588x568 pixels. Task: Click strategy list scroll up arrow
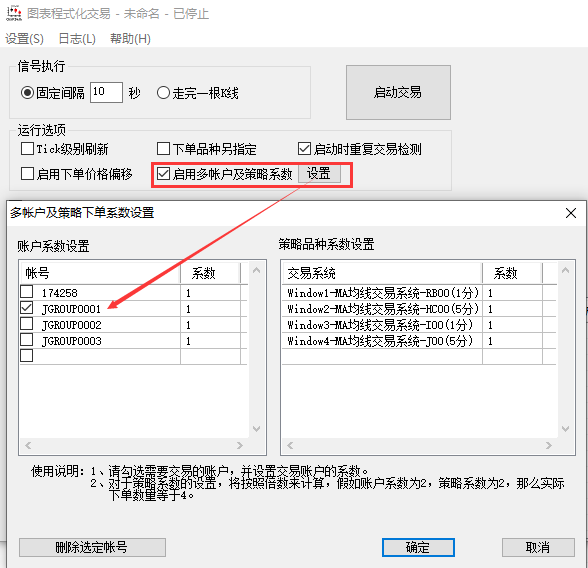[566, 270]
